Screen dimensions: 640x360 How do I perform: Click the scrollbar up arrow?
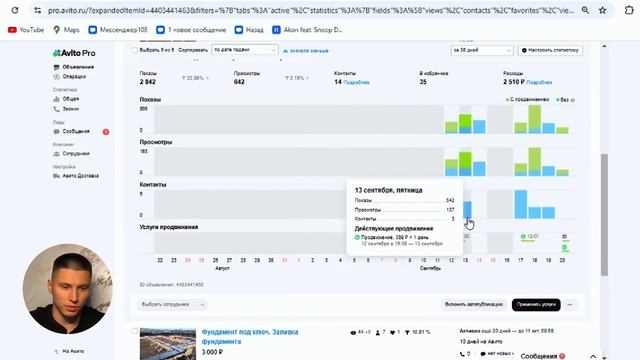(x=604, y=46)
